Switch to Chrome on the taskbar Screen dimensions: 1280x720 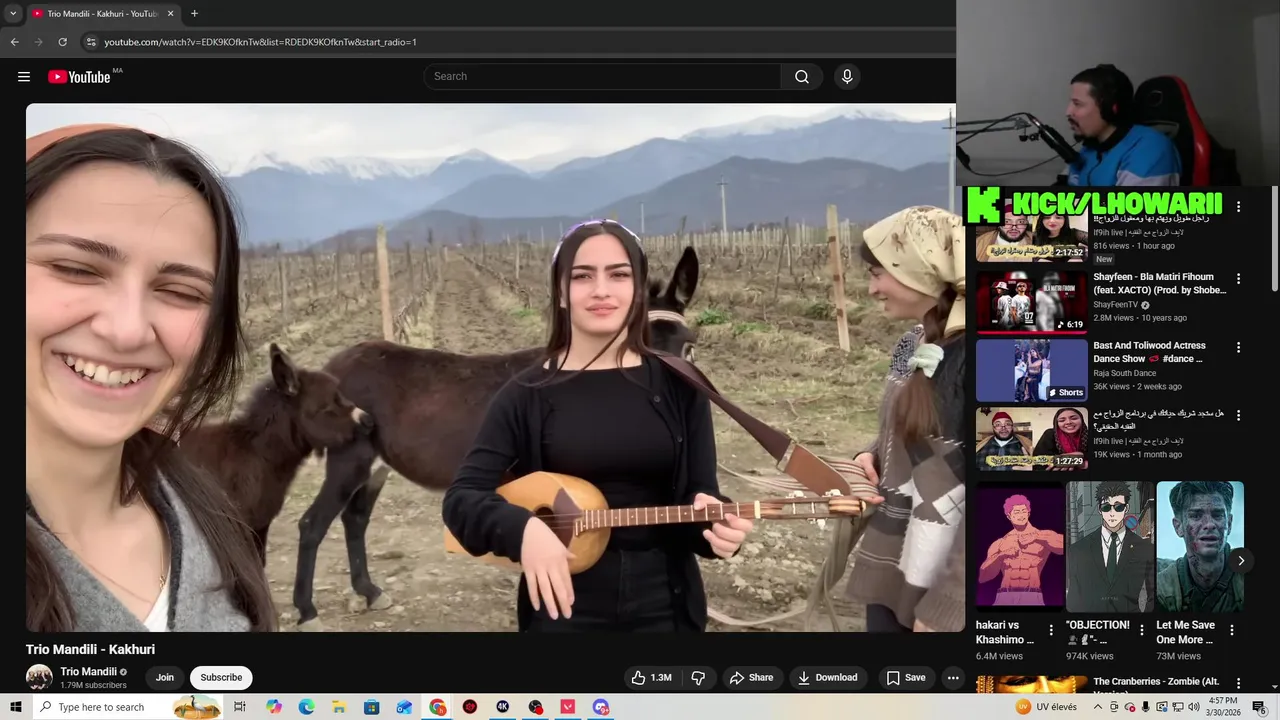(x=437, y=707)
